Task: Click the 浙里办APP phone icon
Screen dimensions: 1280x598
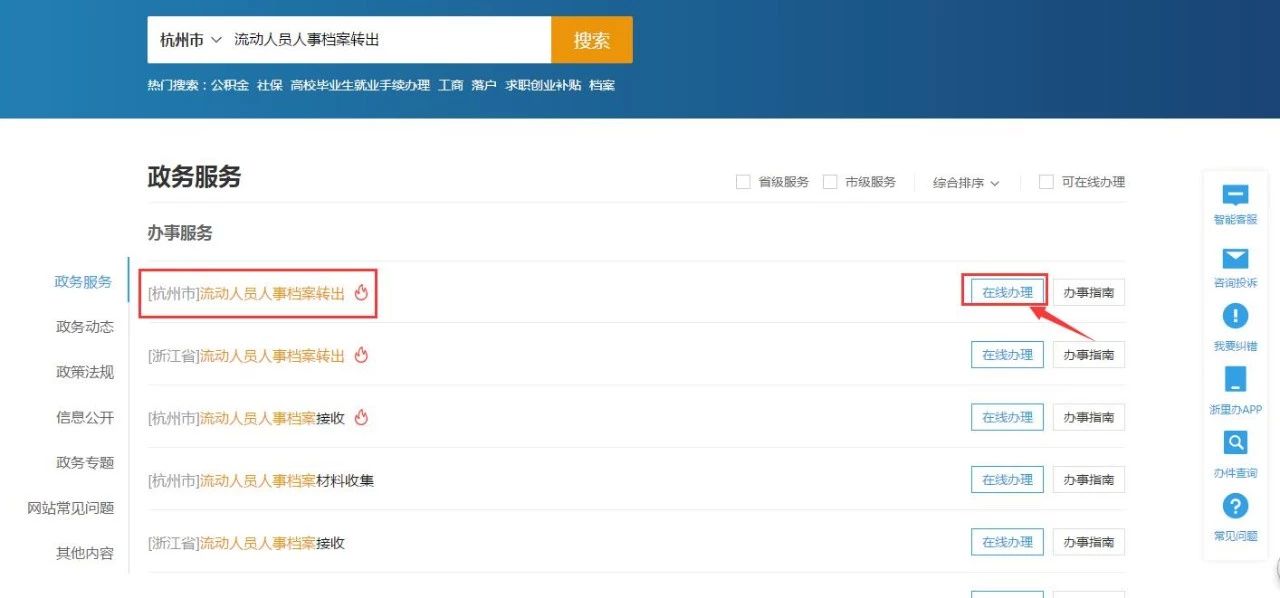Action: [1236, 379]
